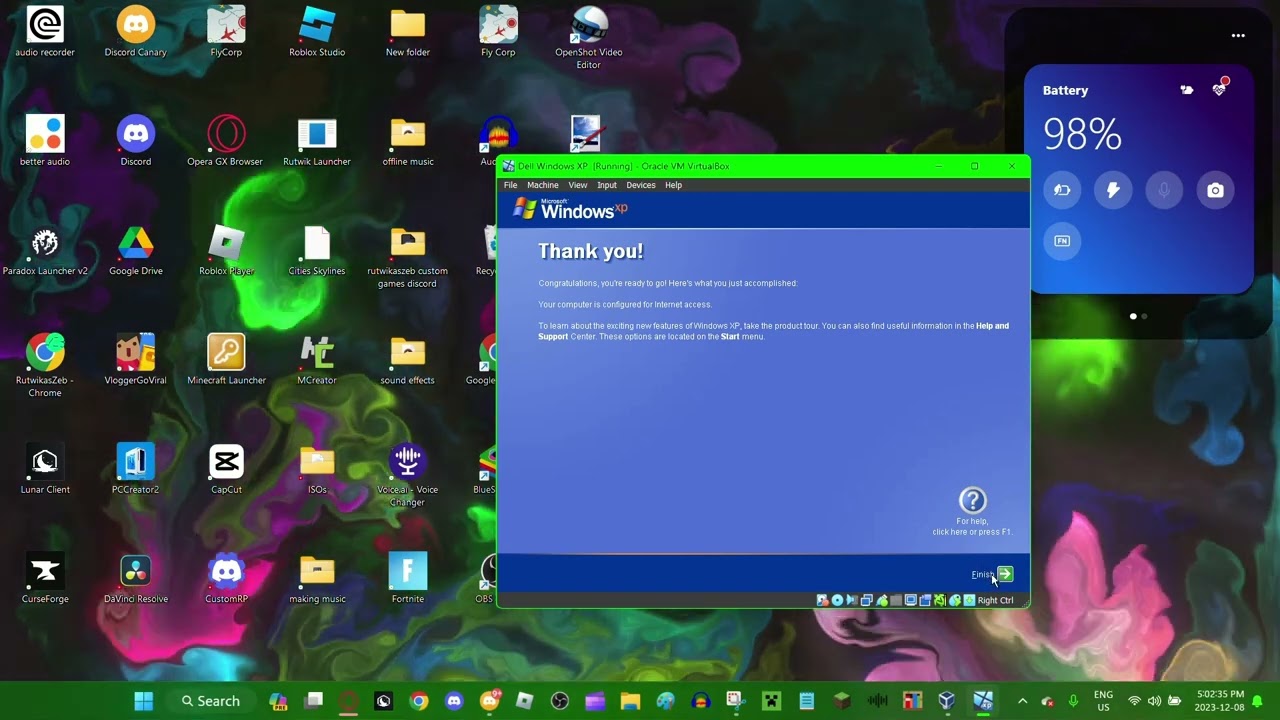Viewport: 1280px width, 720px height.
Task: Open the audio recorder desktop icon
Action: 45,32
